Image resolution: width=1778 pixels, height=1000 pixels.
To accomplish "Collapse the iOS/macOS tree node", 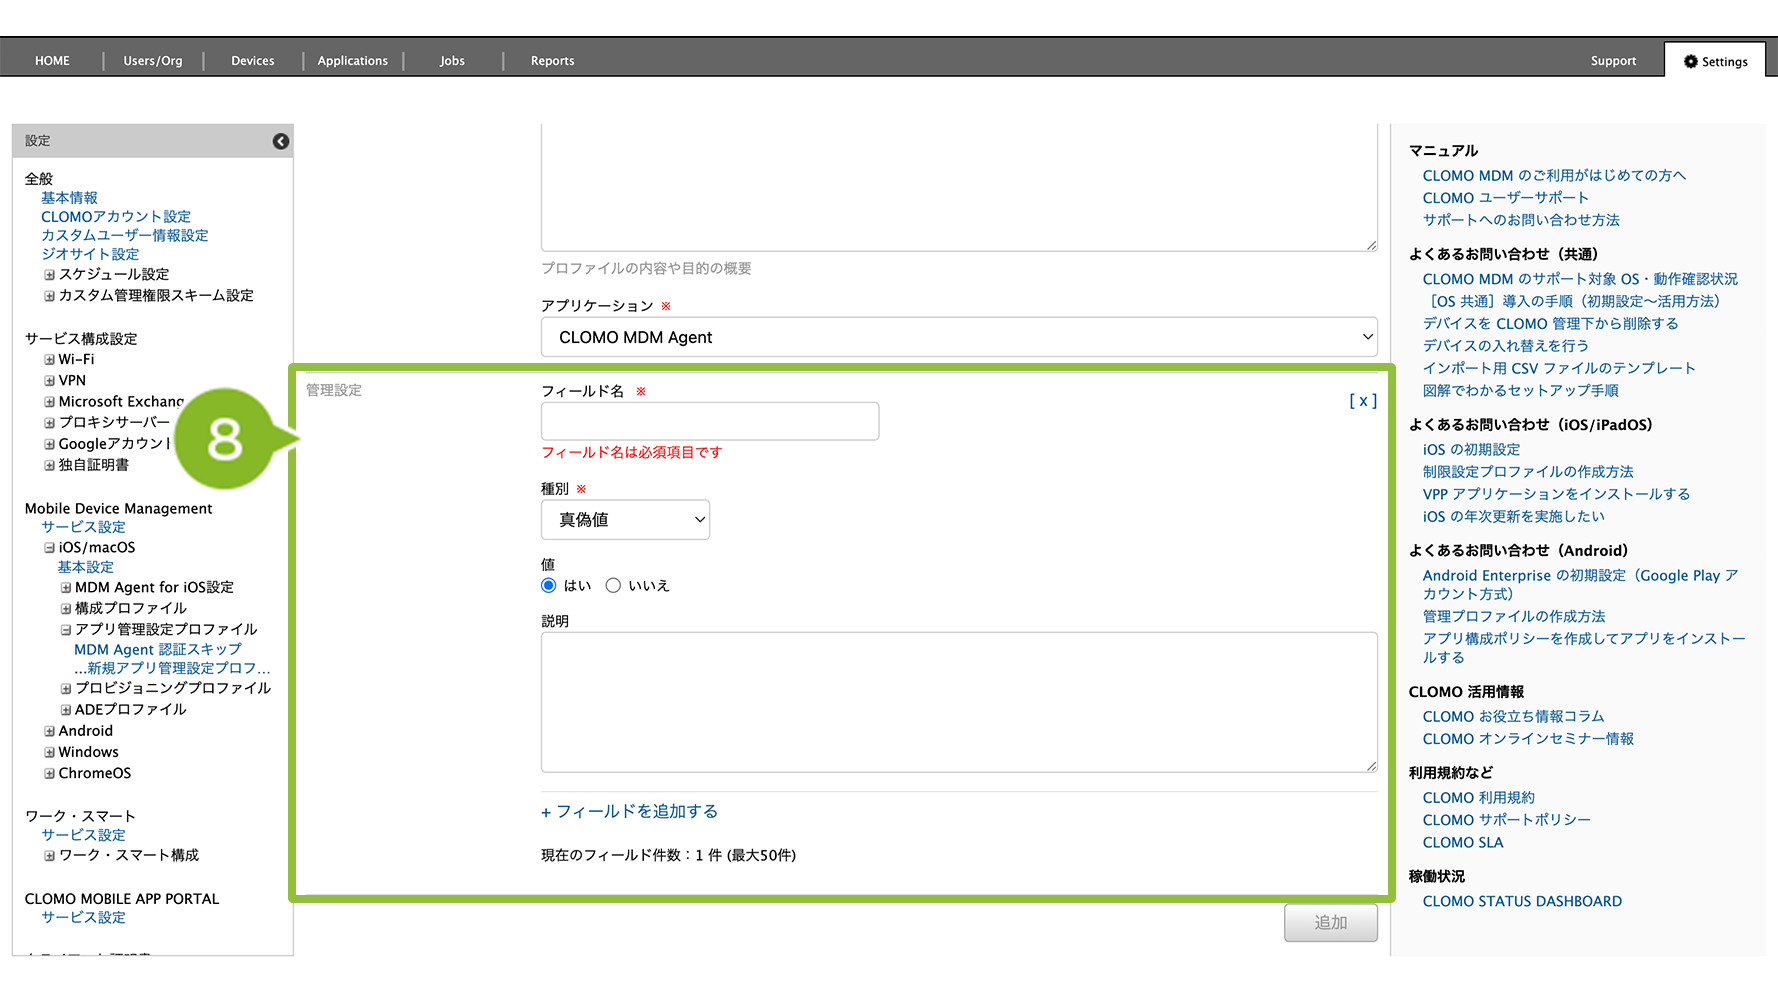I will tap(49, 548).
